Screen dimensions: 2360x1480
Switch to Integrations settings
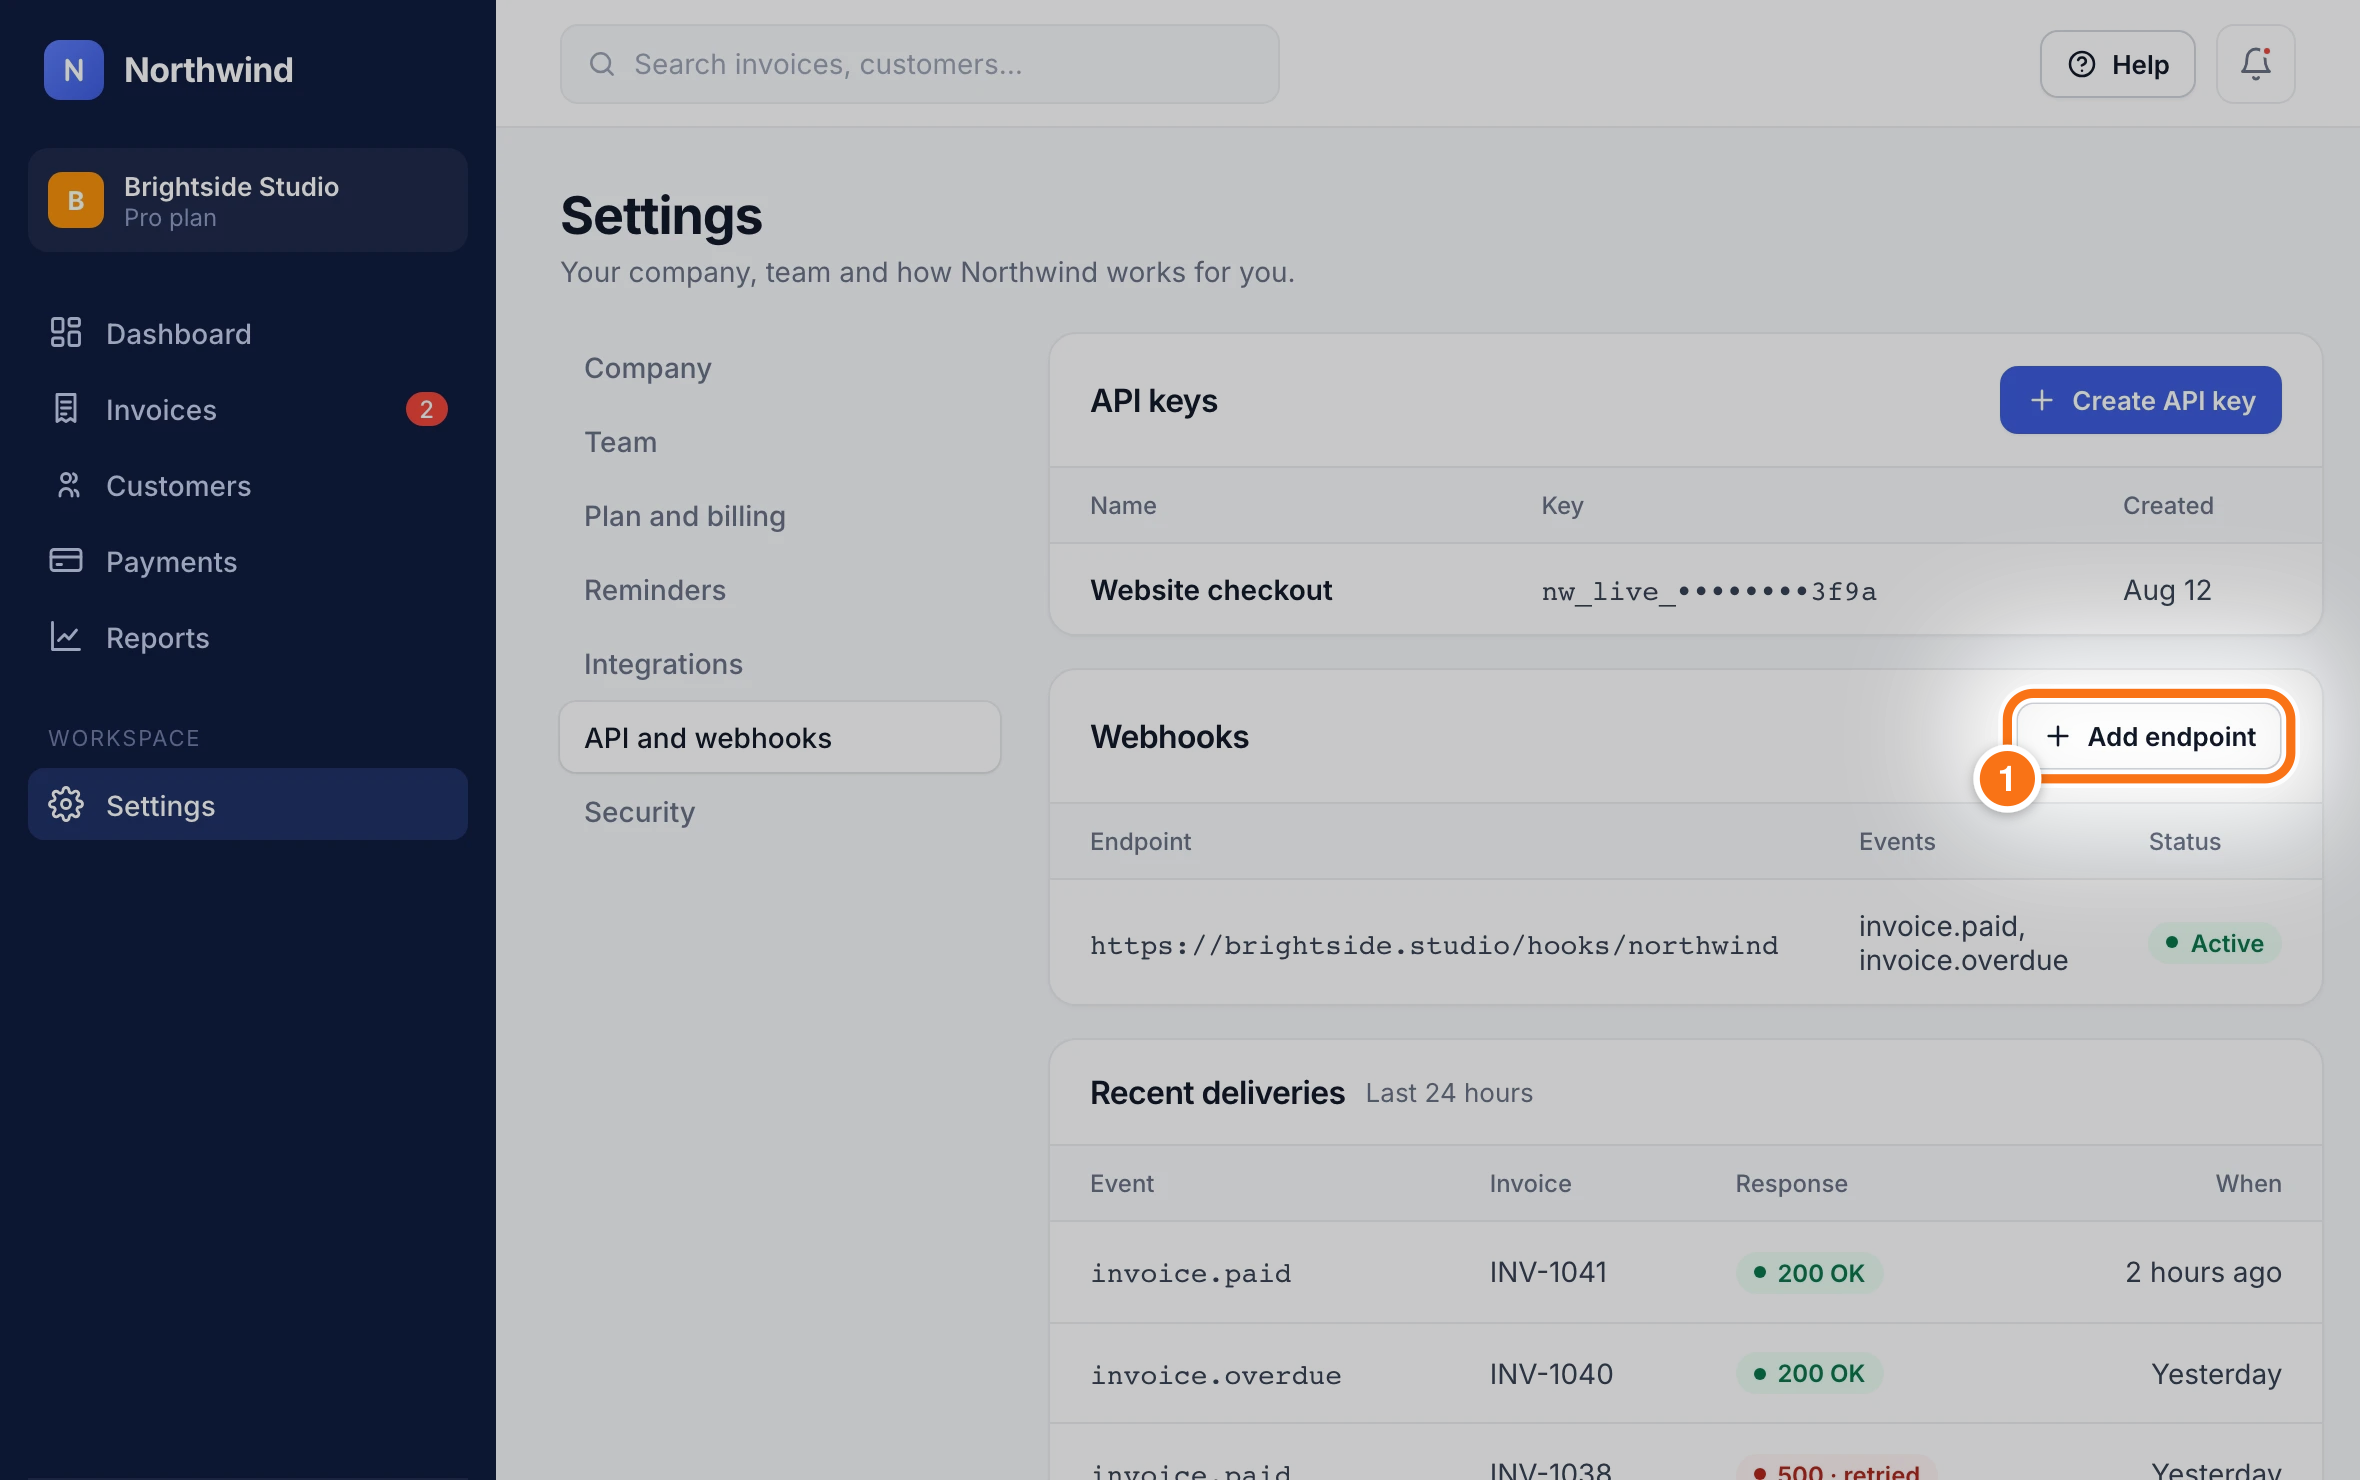[x=780, y=664]
